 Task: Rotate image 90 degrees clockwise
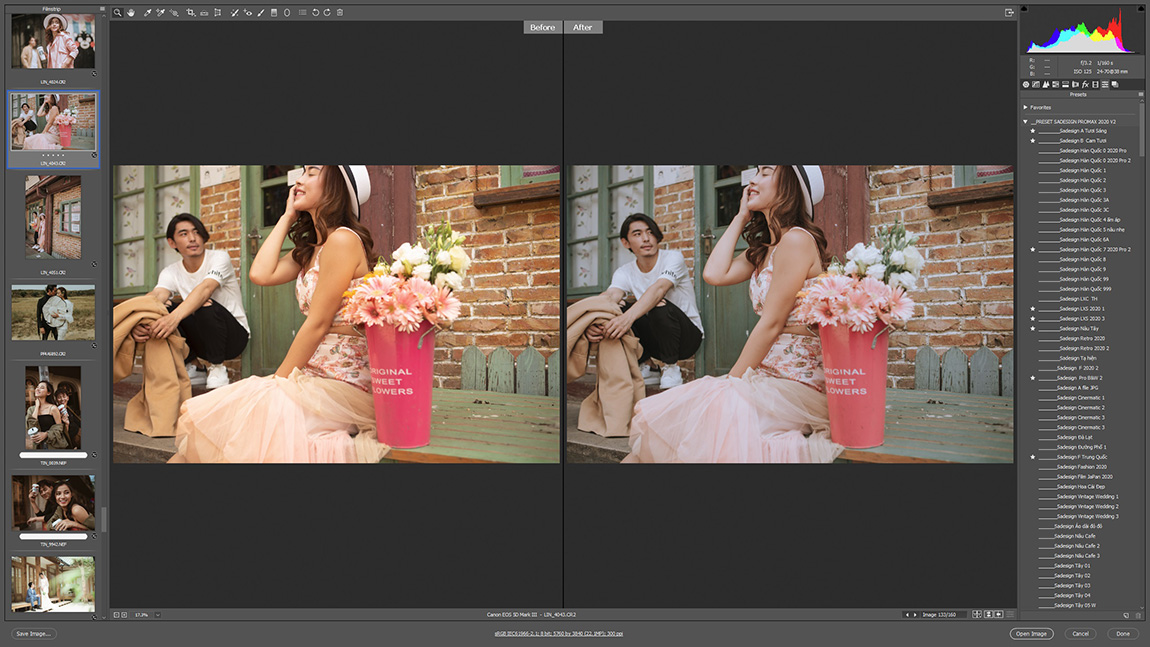point(327,13)
